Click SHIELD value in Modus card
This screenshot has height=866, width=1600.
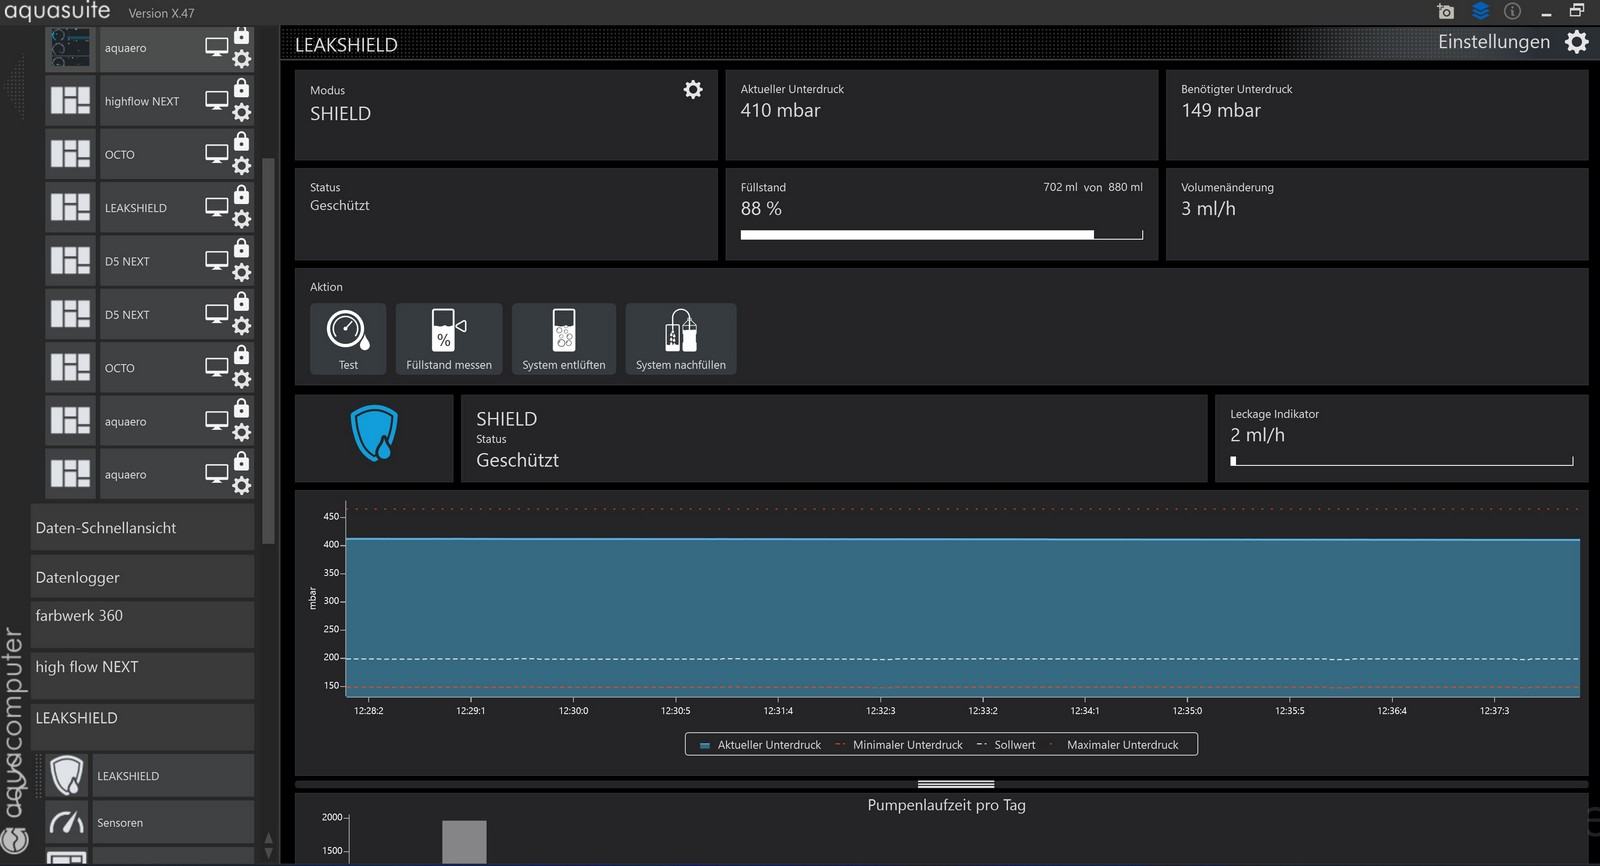[x=340, y=114]
